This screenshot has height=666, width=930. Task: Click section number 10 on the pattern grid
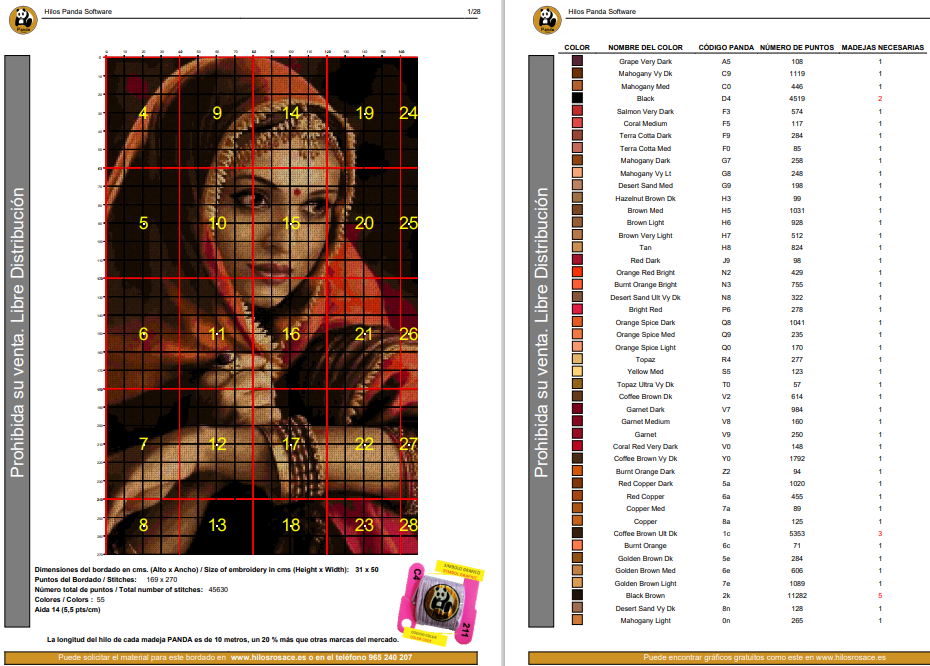(217, 223)
